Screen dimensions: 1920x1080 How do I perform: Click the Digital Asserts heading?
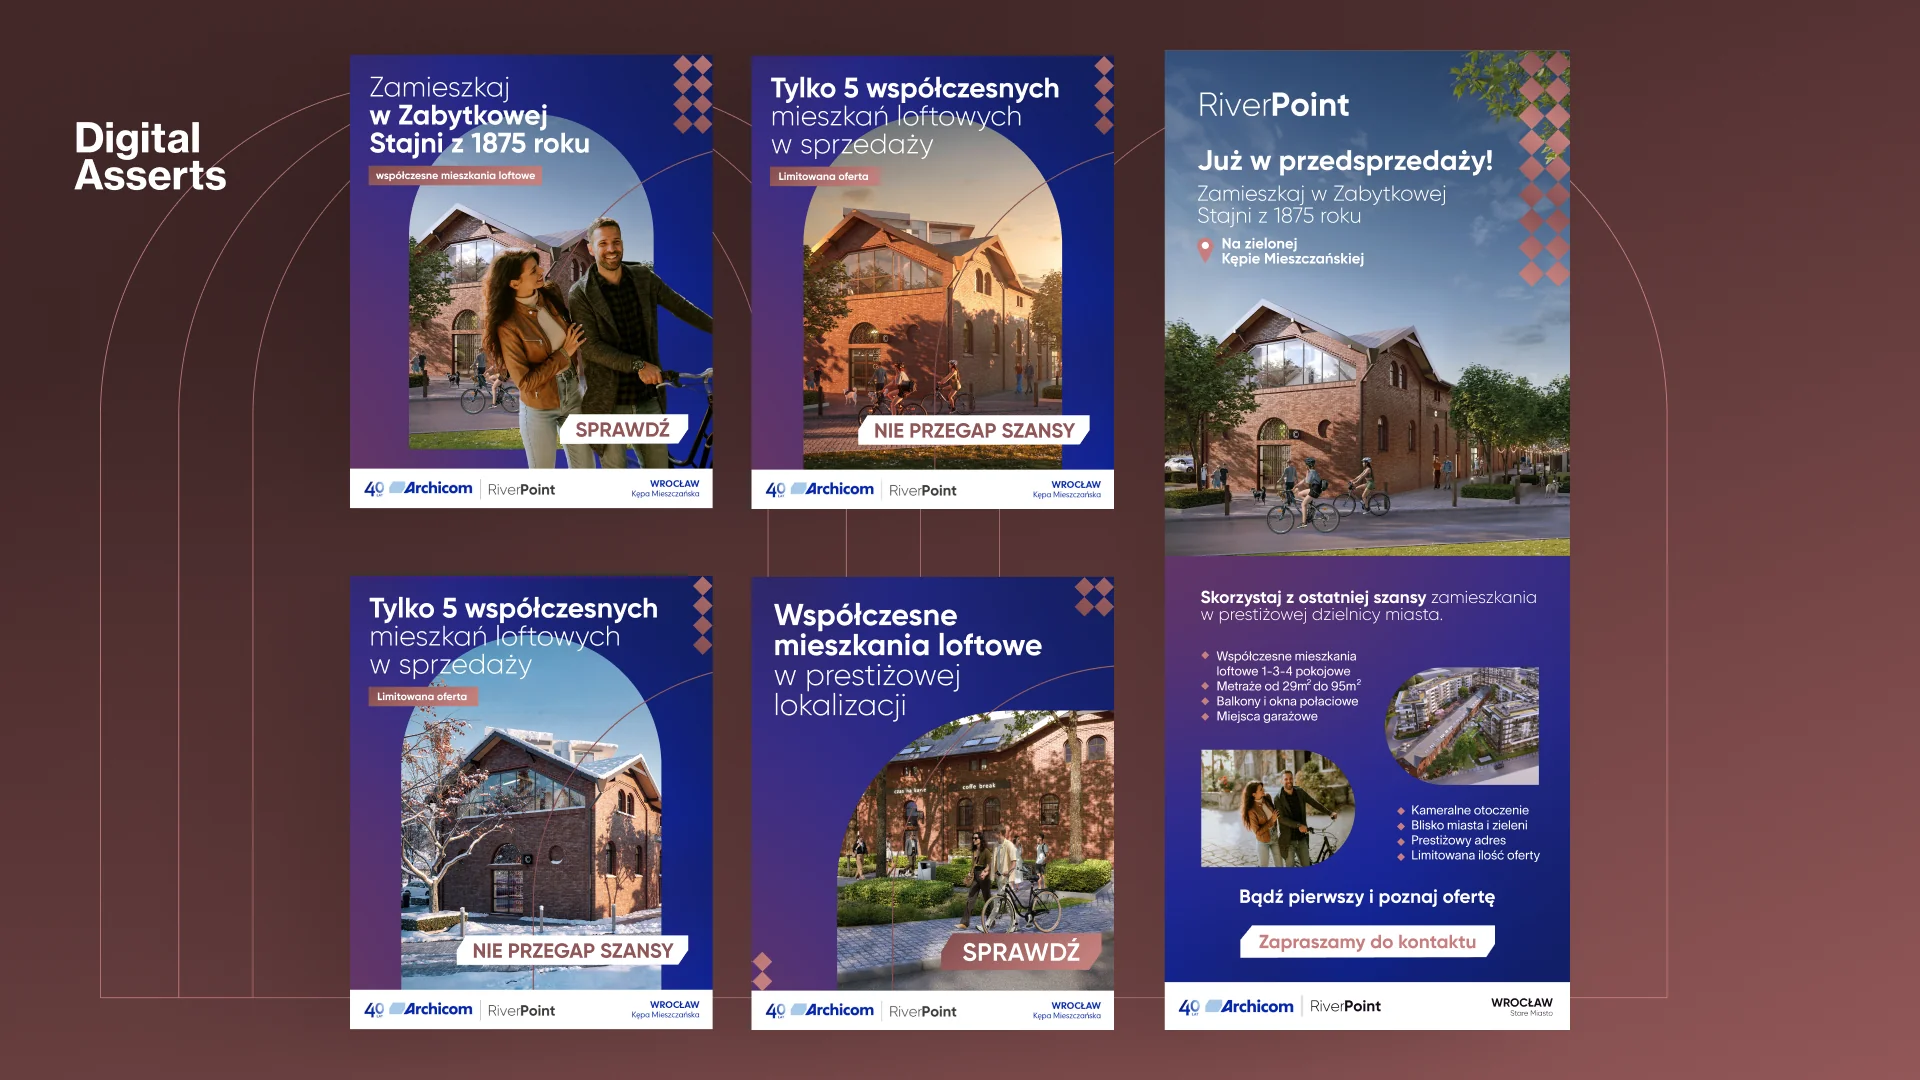coord(150,156)
